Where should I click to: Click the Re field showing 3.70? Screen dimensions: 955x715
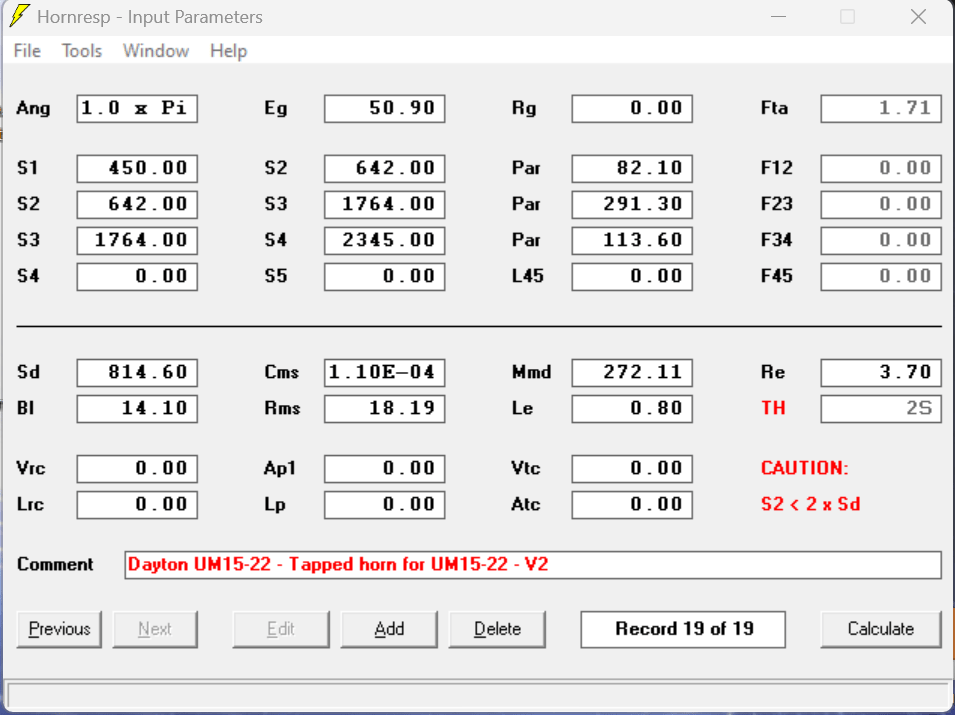pyautogui.click(x=881, y=373)
